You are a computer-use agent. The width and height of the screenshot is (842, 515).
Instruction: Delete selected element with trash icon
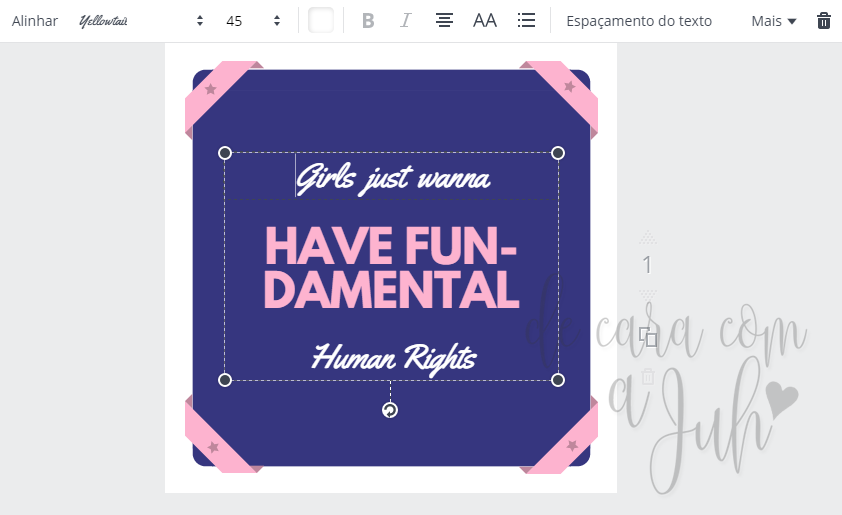click(824, 21)
